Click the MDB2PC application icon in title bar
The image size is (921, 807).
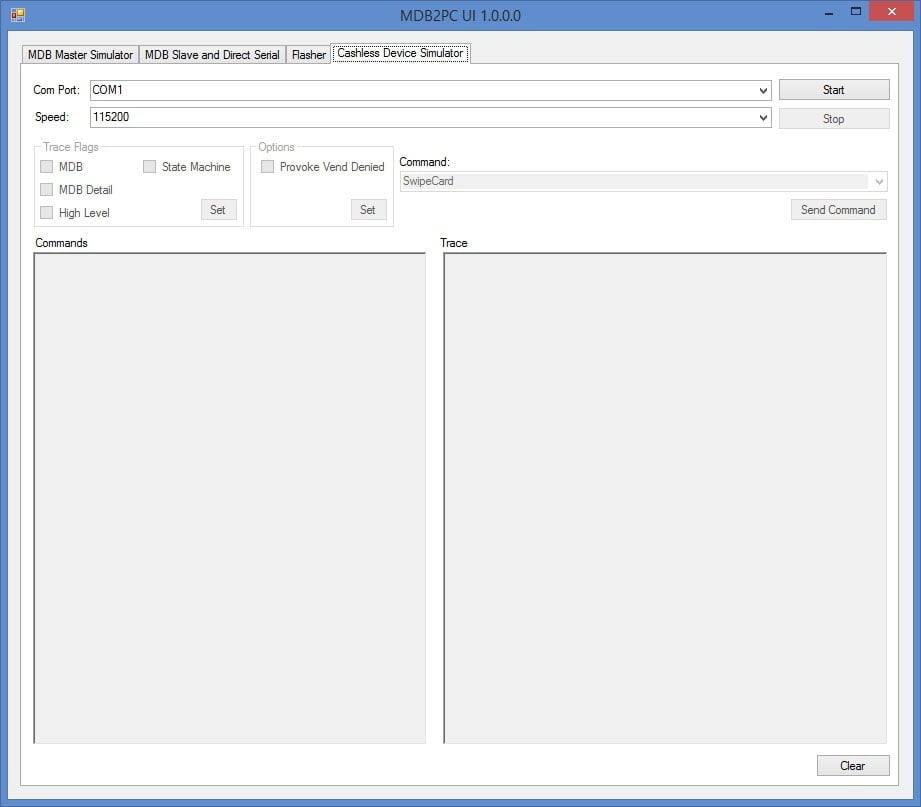click(x=16, y=12)
